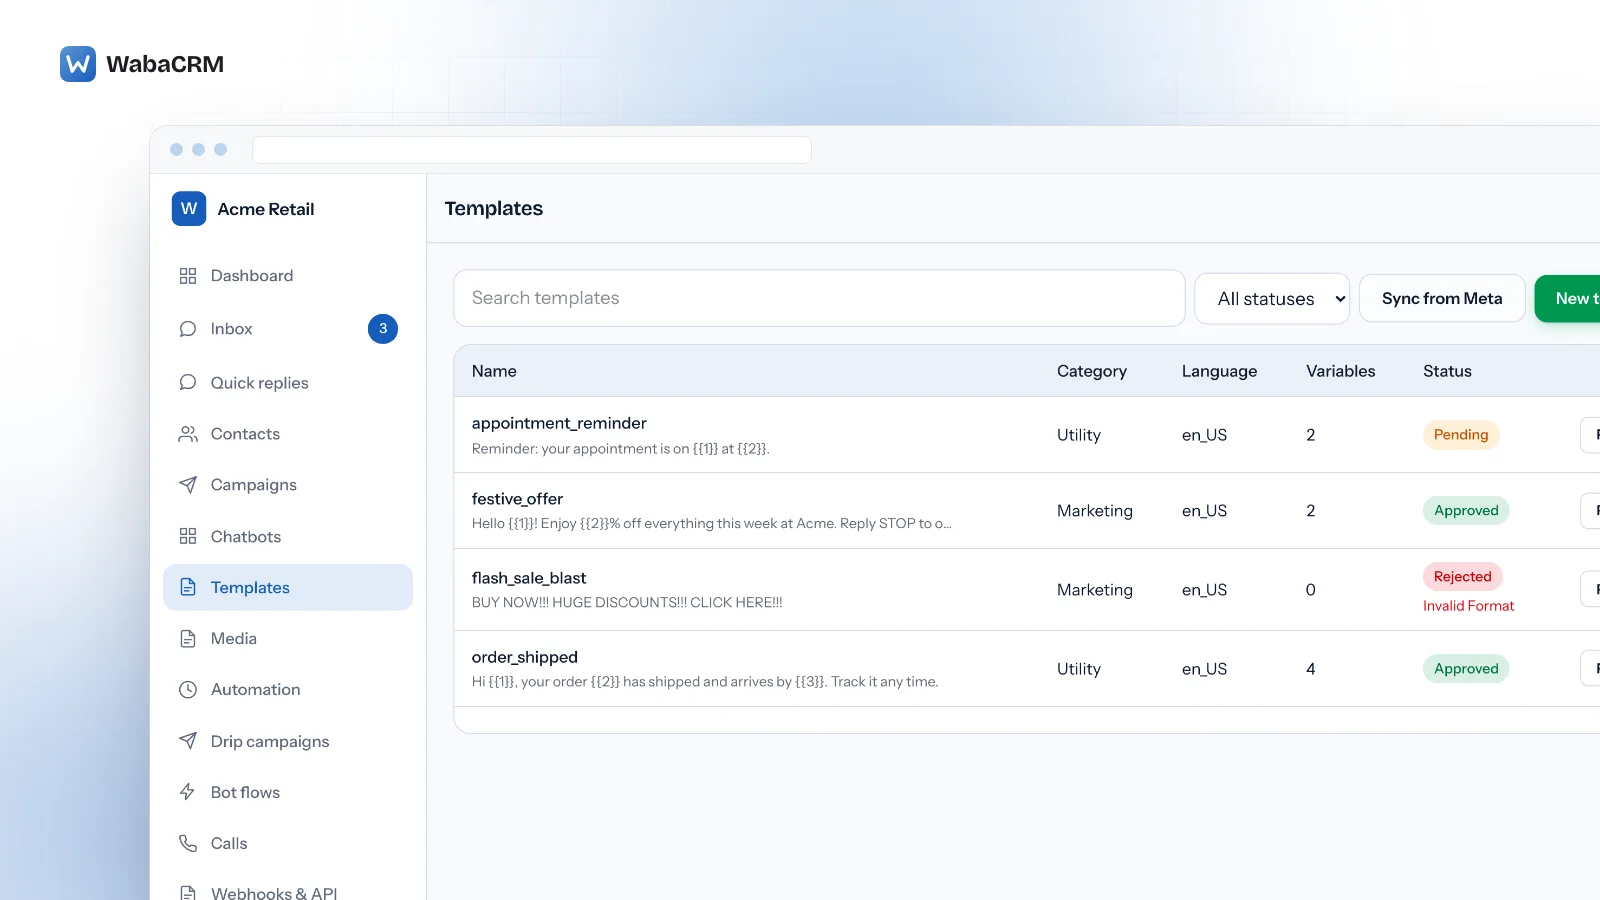Click the Status column header
The image size is (1600, 900).
tap(1447, 371)
